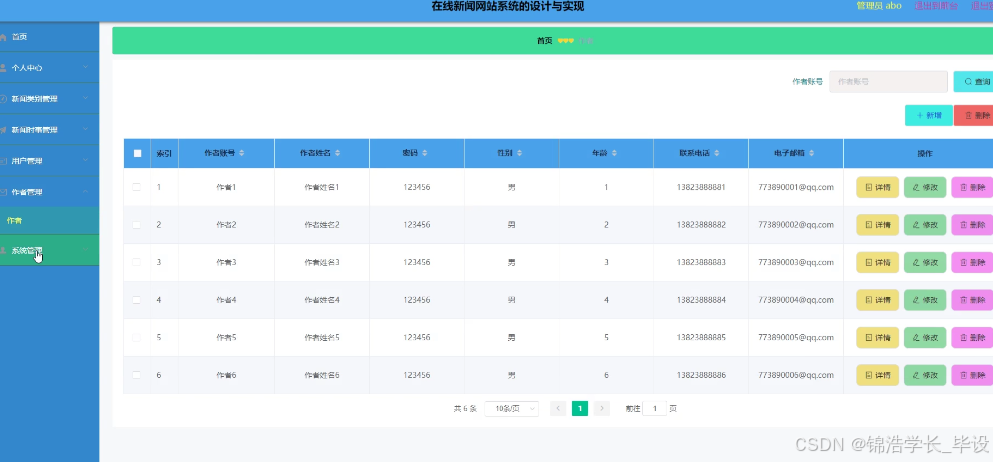Check the checkbox for row 作者4

tap(136, 300)
